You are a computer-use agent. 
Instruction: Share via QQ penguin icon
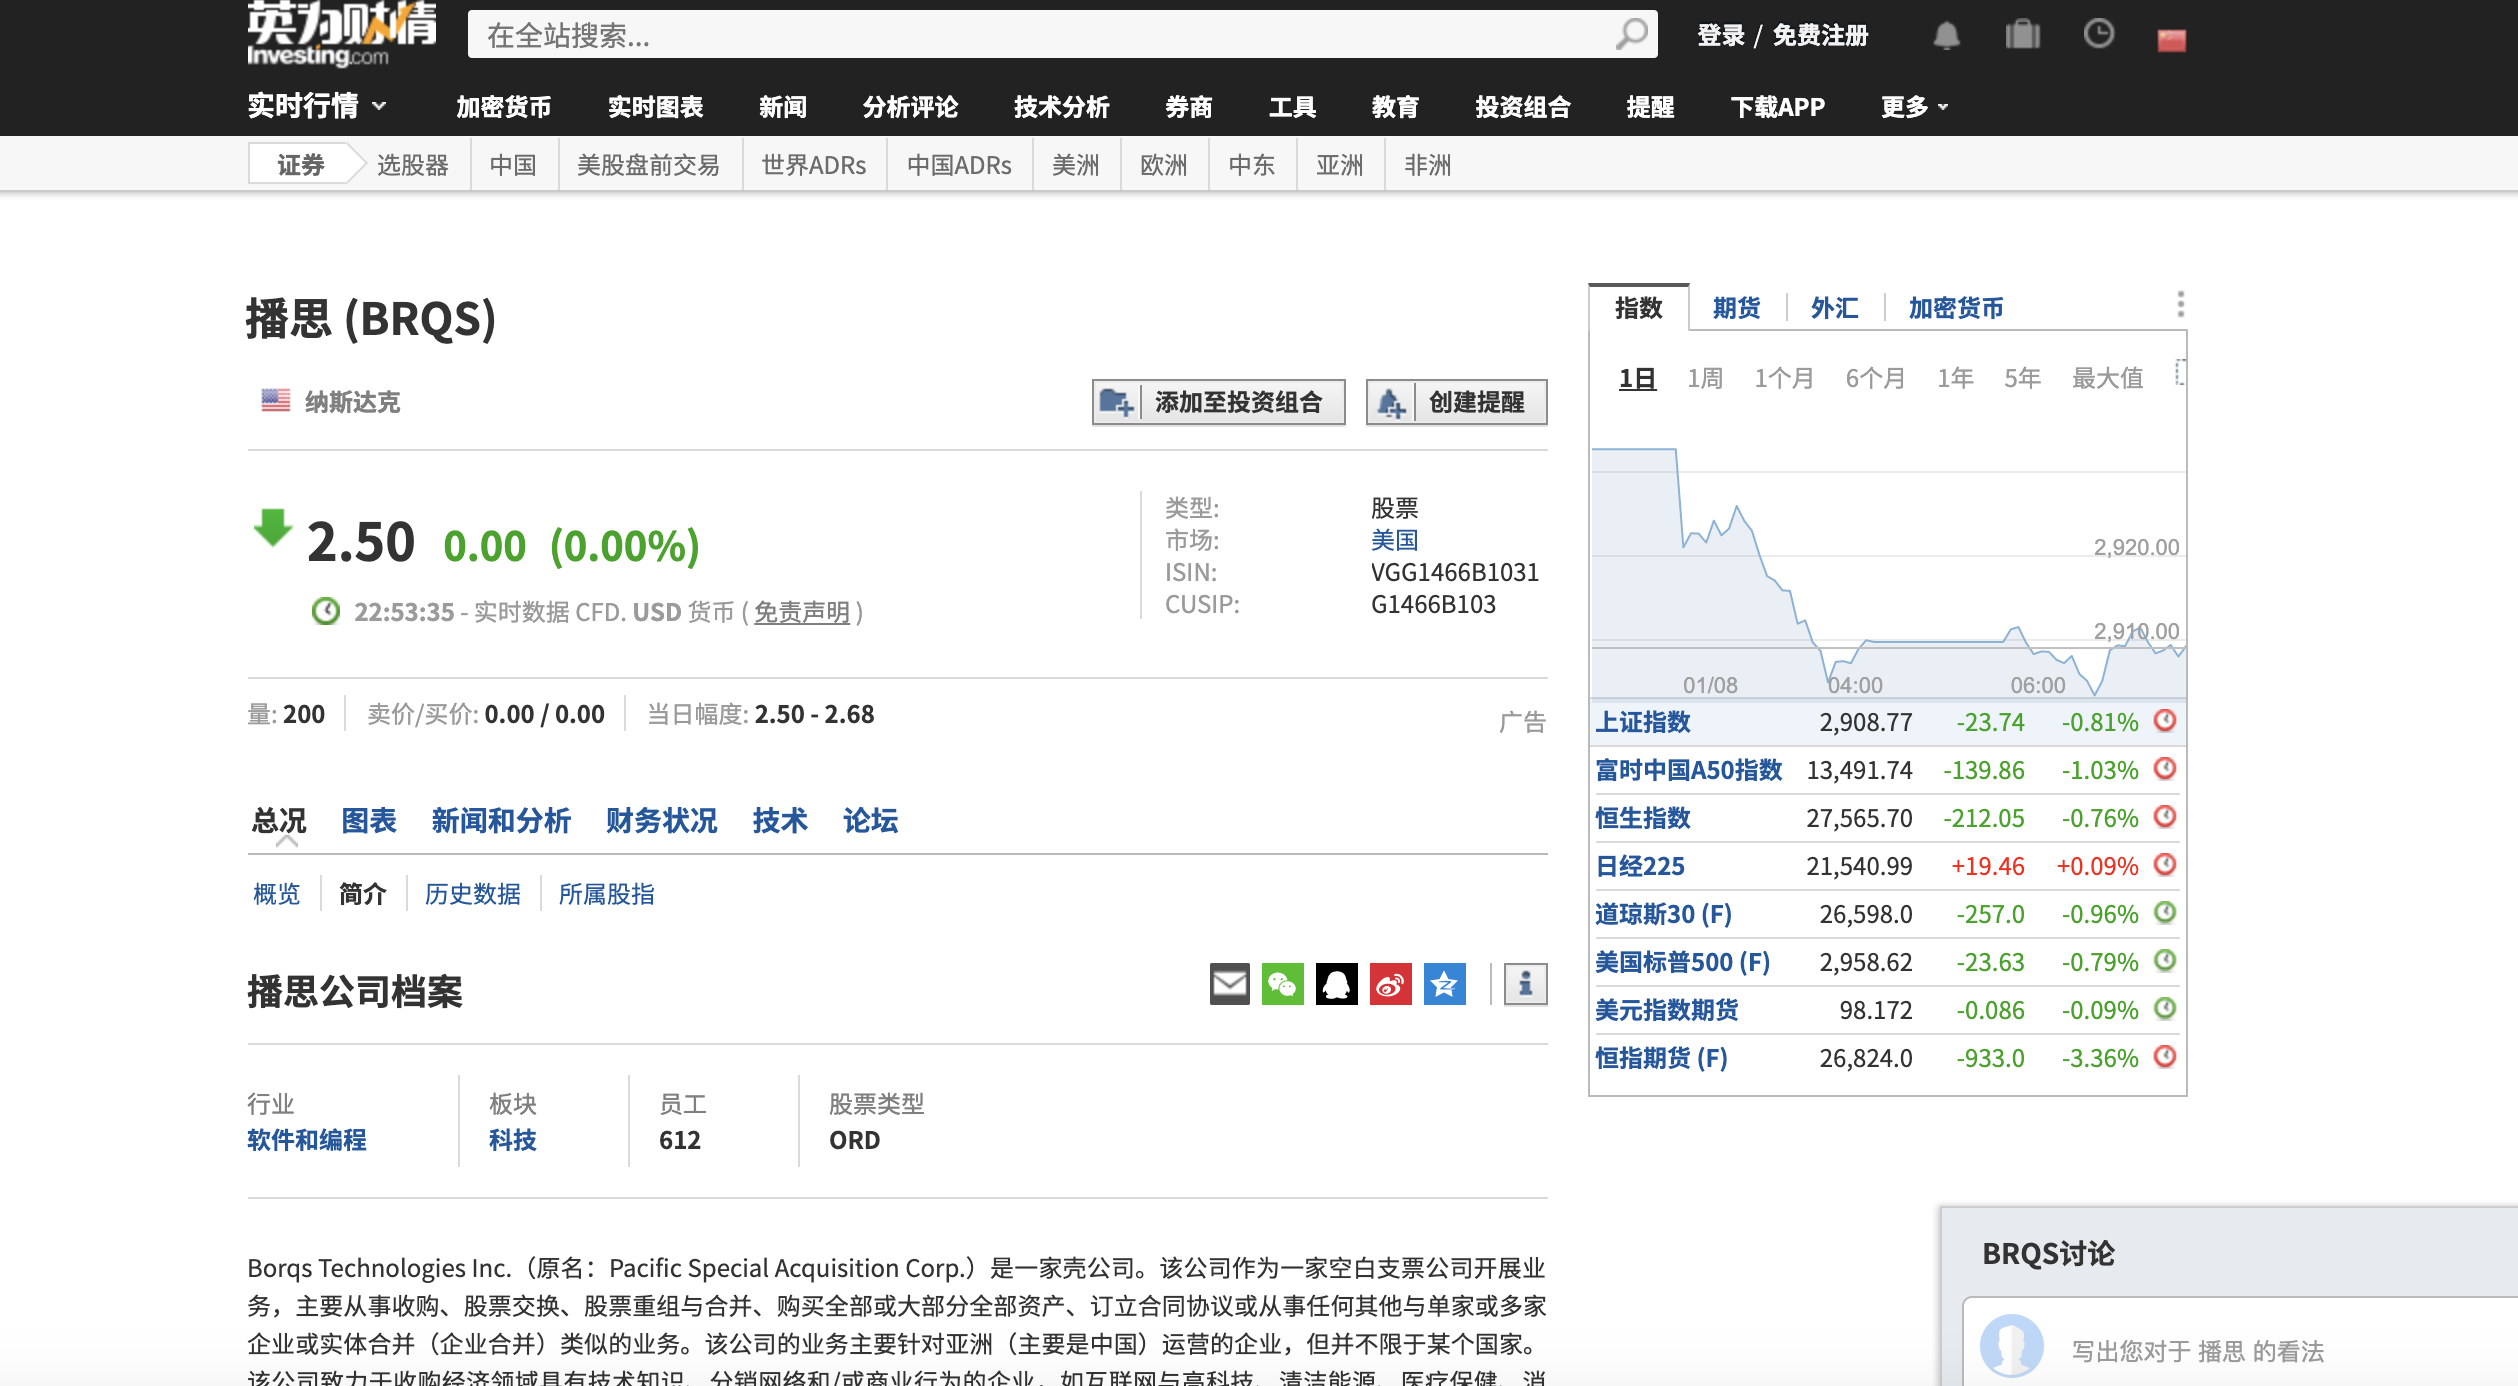click(1337, 984)
